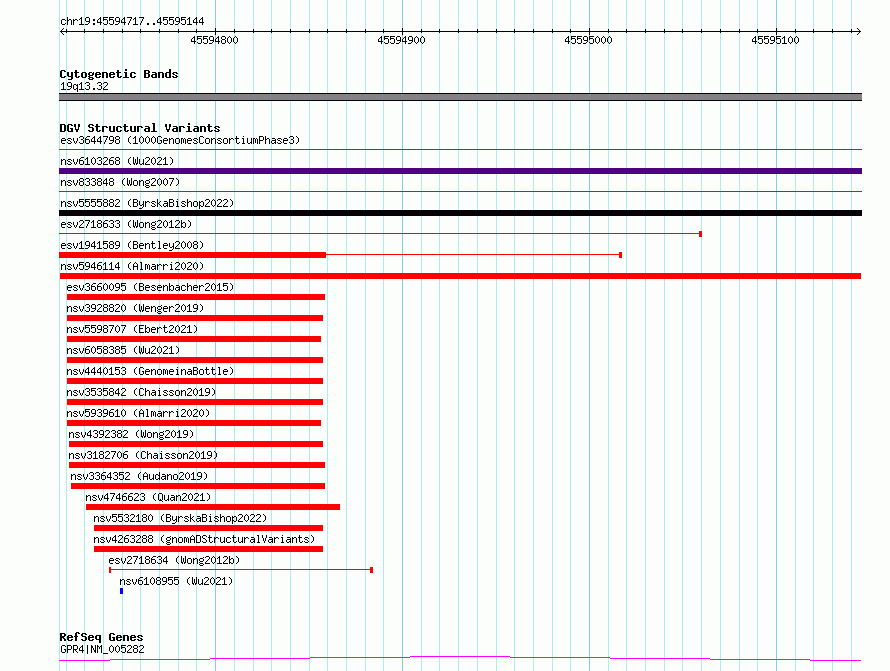The width and height of the screenshot is (890, 671).
Task: Click the nsv5946114 full-width red bar
Action: click(460, 276)
